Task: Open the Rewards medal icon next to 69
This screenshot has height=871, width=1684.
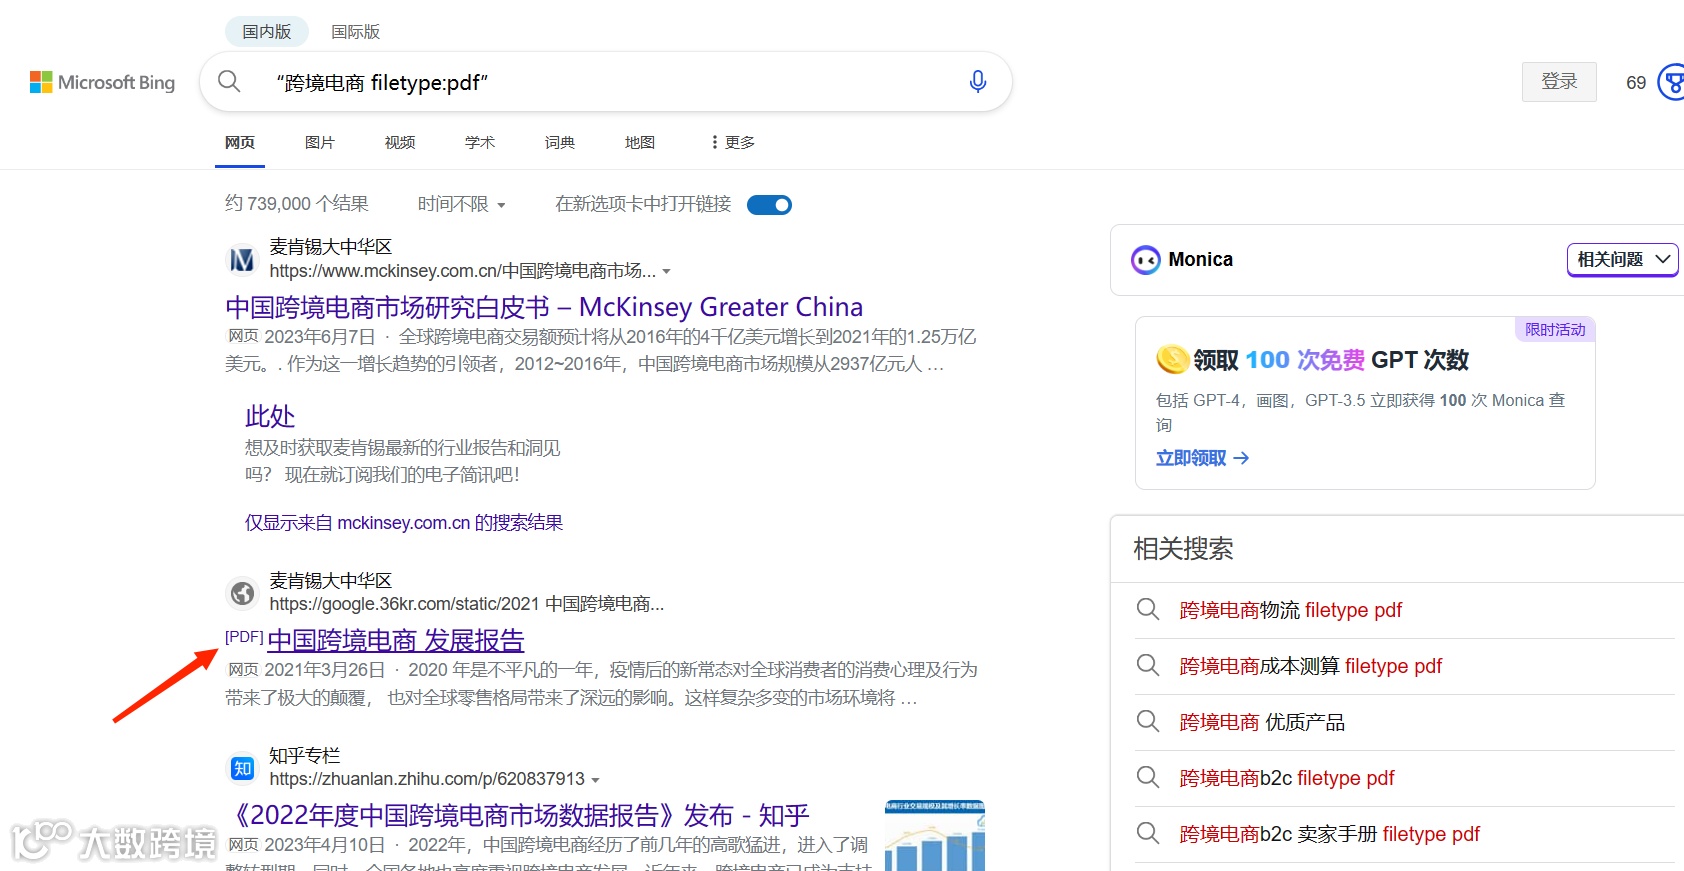Action: [x=1672, y=82]
